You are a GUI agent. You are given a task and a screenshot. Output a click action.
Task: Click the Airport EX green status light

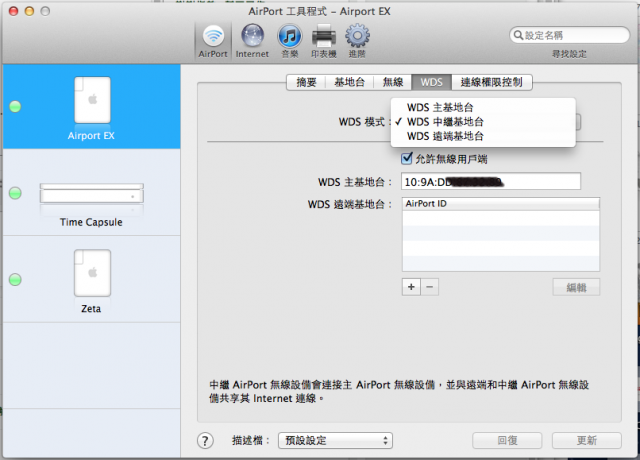point(15,107)
